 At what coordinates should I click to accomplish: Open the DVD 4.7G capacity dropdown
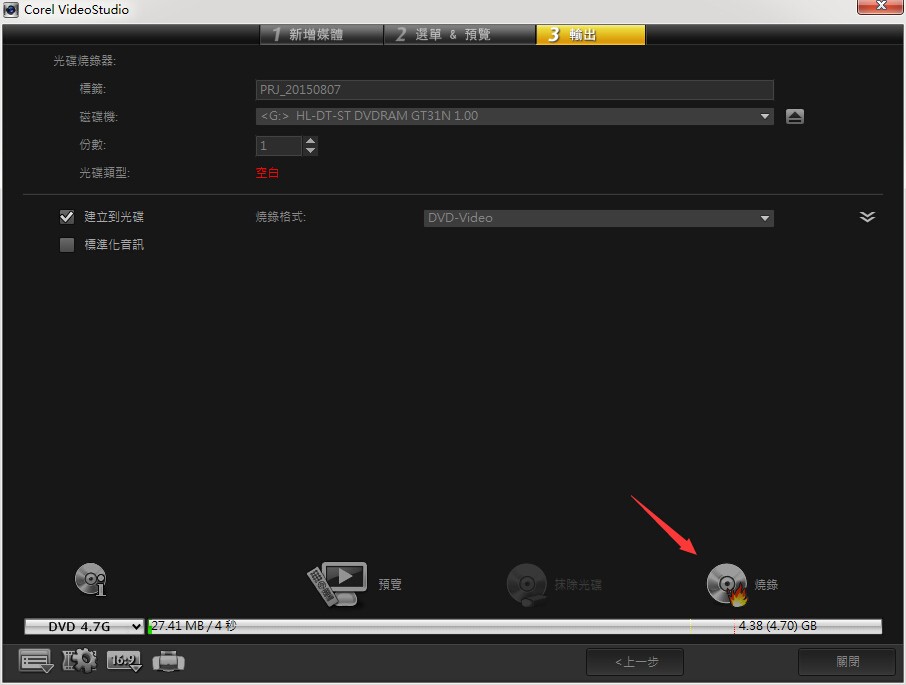pyautogui.click(x=84, y=626)
